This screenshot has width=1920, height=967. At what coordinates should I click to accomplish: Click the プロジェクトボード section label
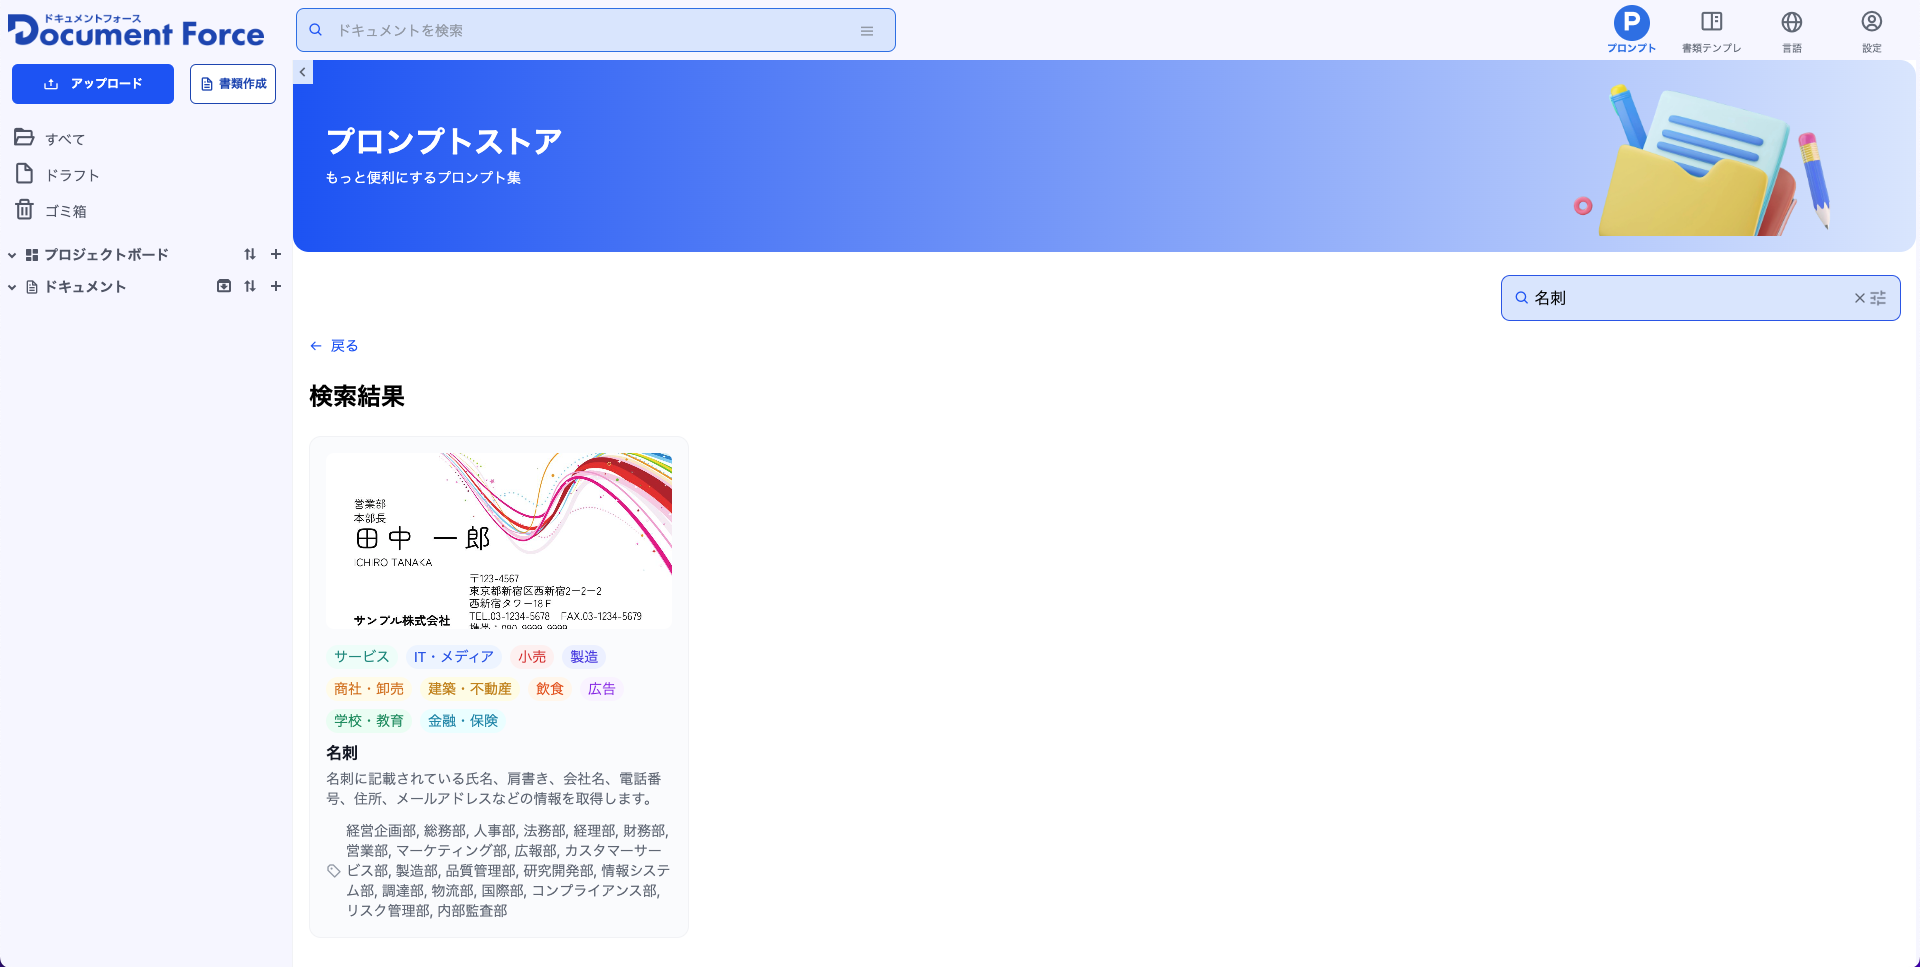[106, 255]
